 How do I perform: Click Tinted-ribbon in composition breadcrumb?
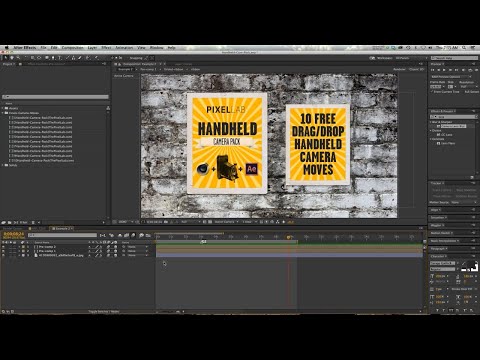point(173,69)
